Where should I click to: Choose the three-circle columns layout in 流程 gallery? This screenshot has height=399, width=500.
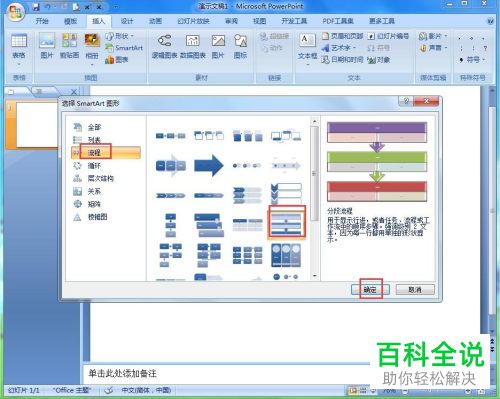pyautogui.click(x=286, y=255)
